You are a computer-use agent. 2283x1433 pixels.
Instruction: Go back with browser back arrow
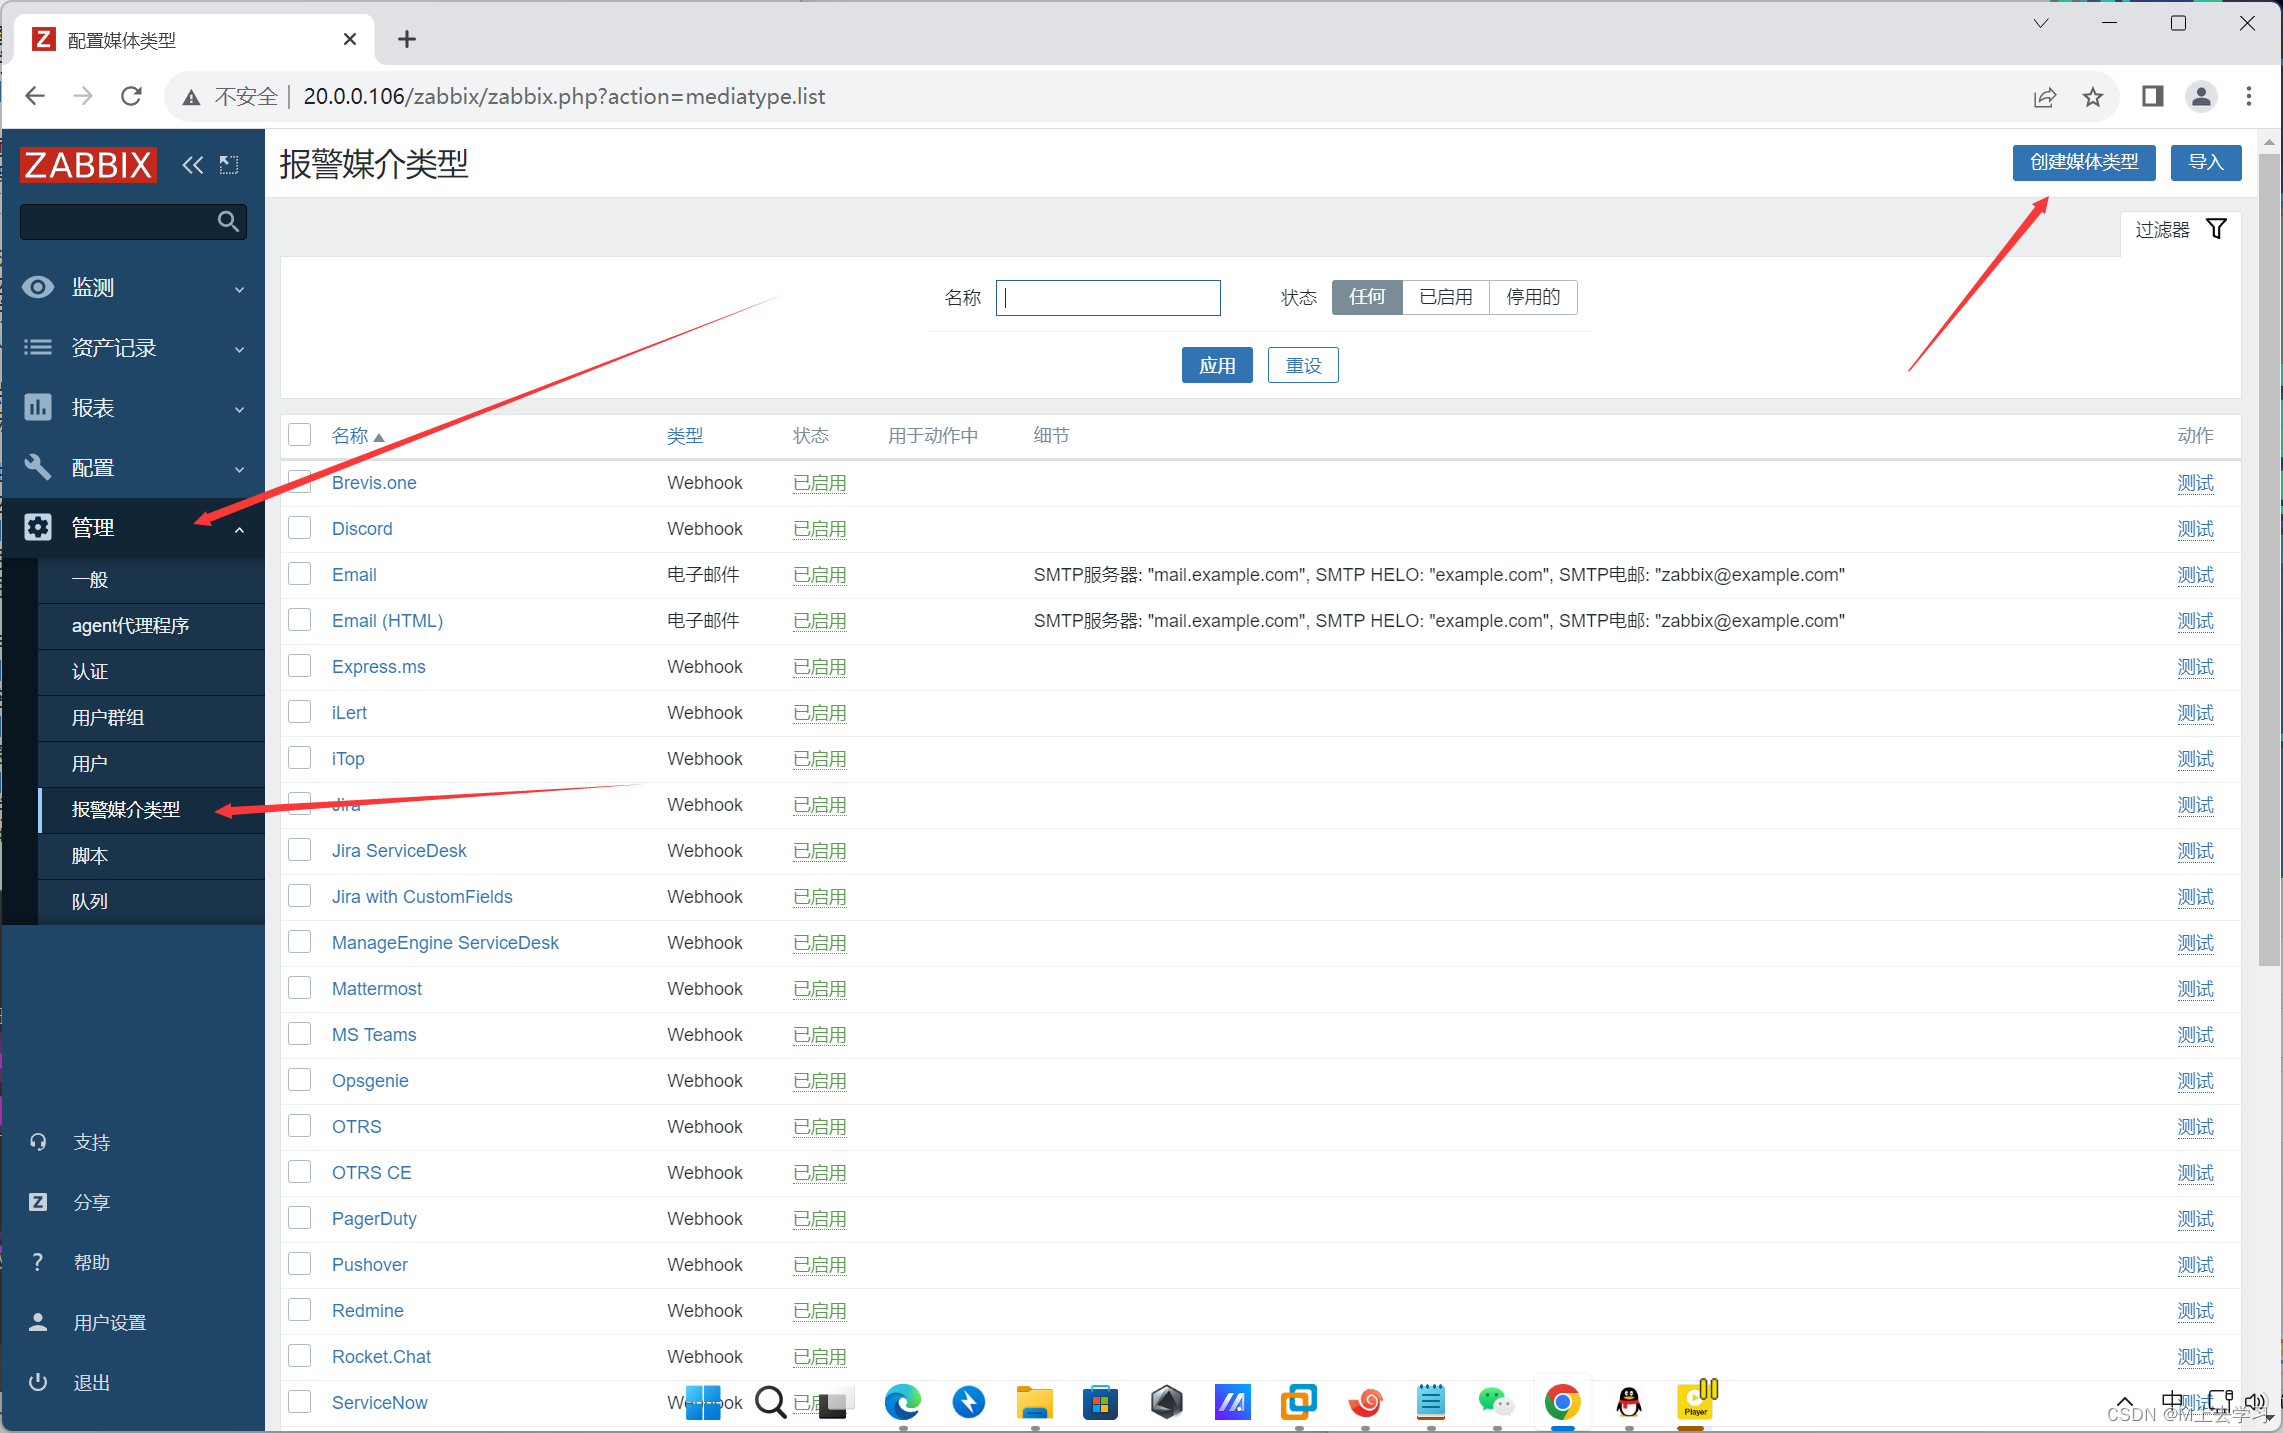35,96
